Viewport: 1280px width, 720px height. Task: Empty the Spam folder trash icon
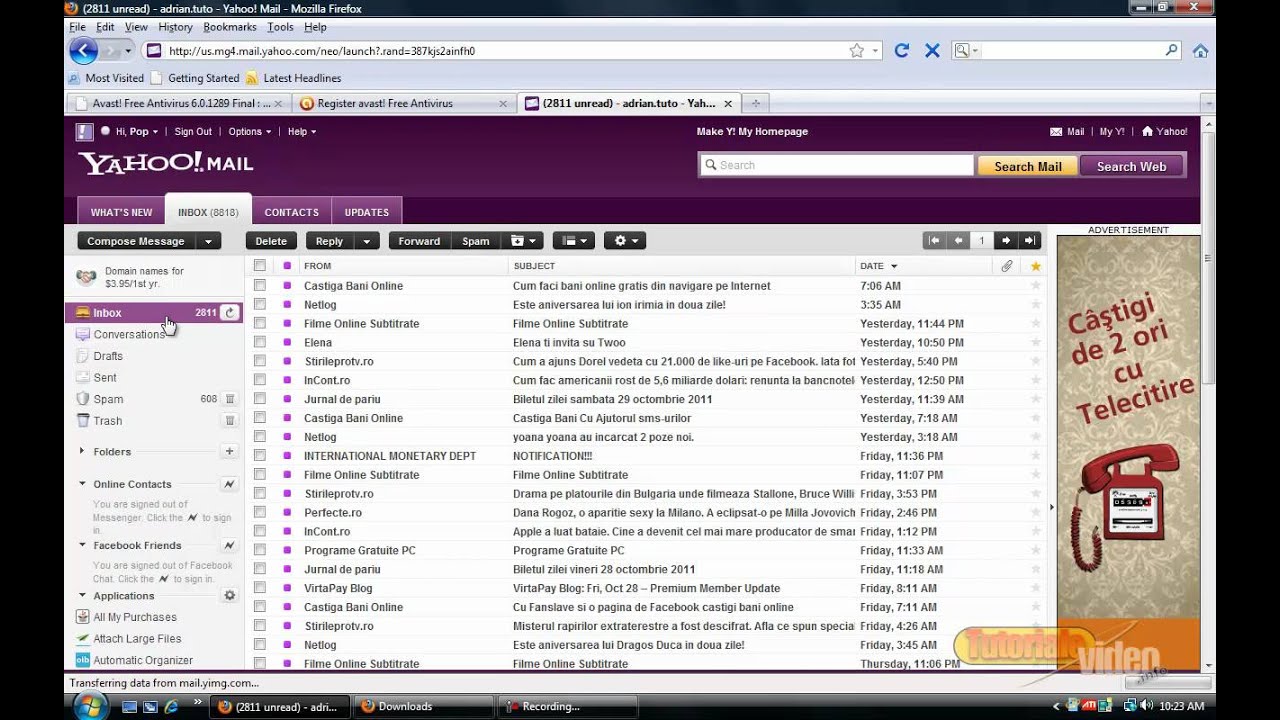[x=230, y=399]
